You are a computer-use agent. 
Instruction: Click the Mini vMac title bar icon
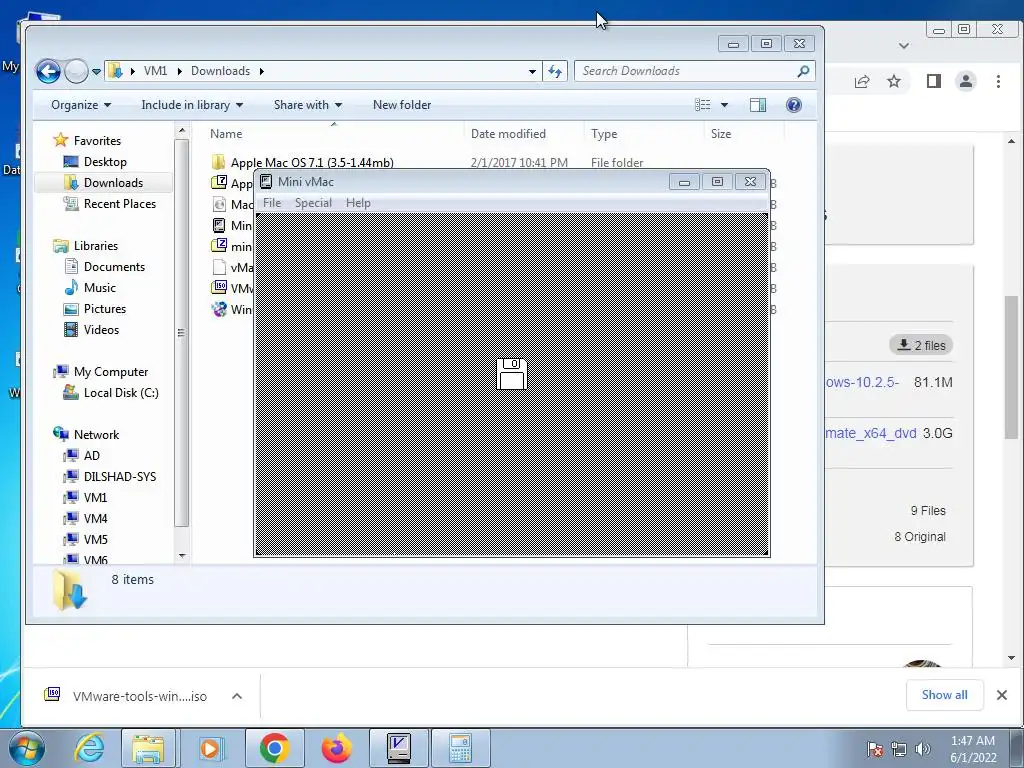pyautogui.click(x=266, y=182)
